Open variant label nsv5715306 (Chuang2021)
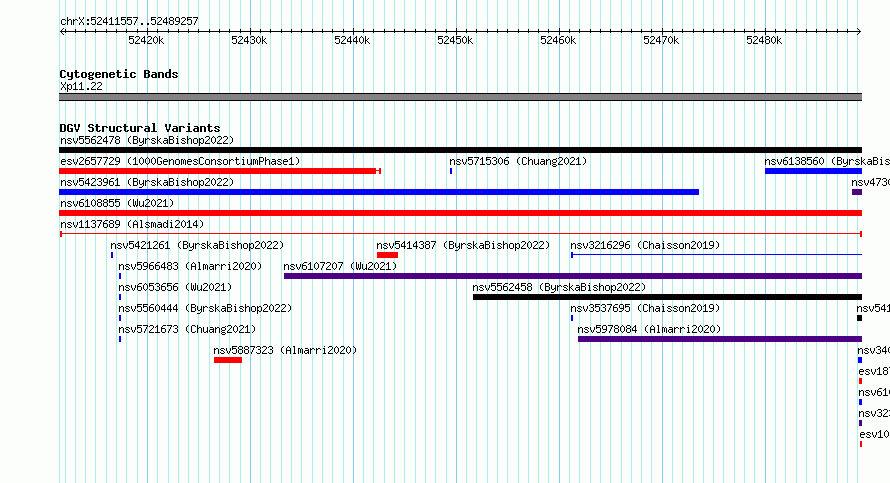This screenshot has width=890, height=483. (518, 161)
